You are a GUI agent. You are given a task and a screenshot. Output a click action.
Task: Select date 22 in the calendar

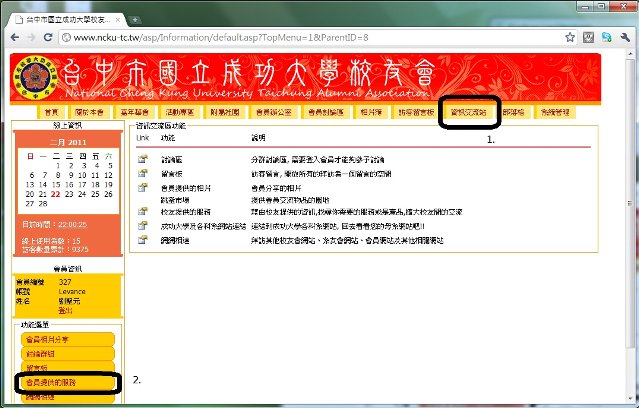click(x=55, y=196)
